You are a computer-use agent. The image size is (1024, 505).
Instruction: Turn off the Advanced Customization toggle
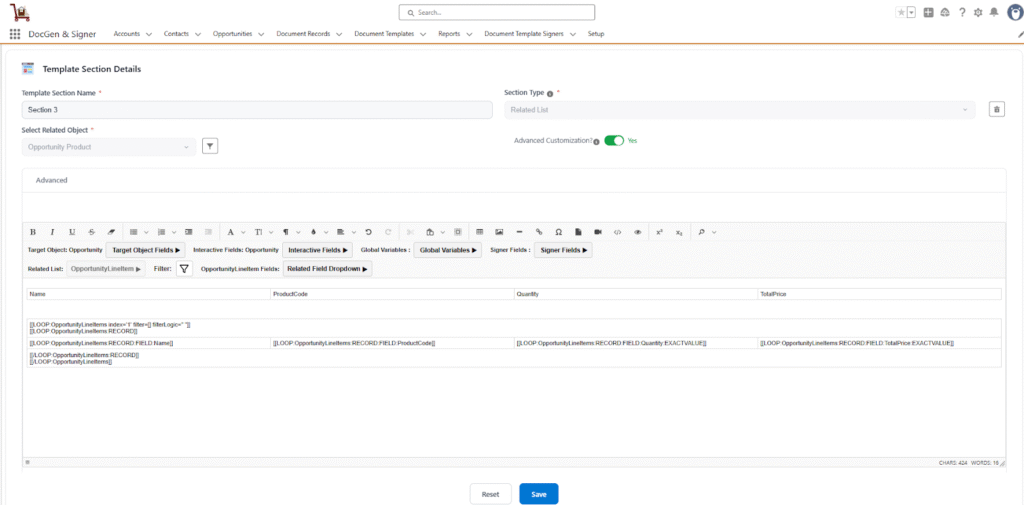click(614, 141)
